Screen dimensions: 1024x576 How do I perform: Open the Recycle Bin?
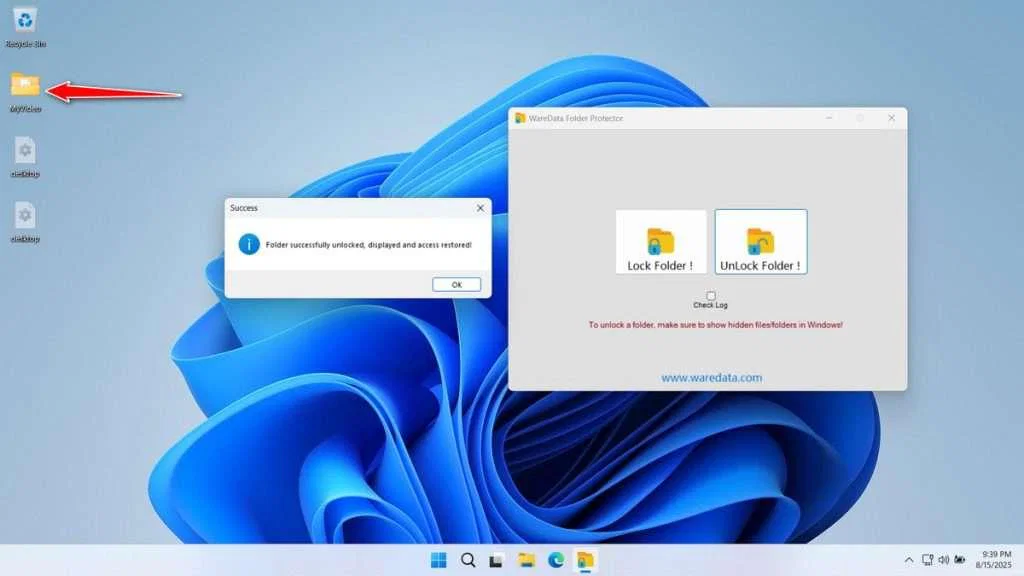click(24, 20)
